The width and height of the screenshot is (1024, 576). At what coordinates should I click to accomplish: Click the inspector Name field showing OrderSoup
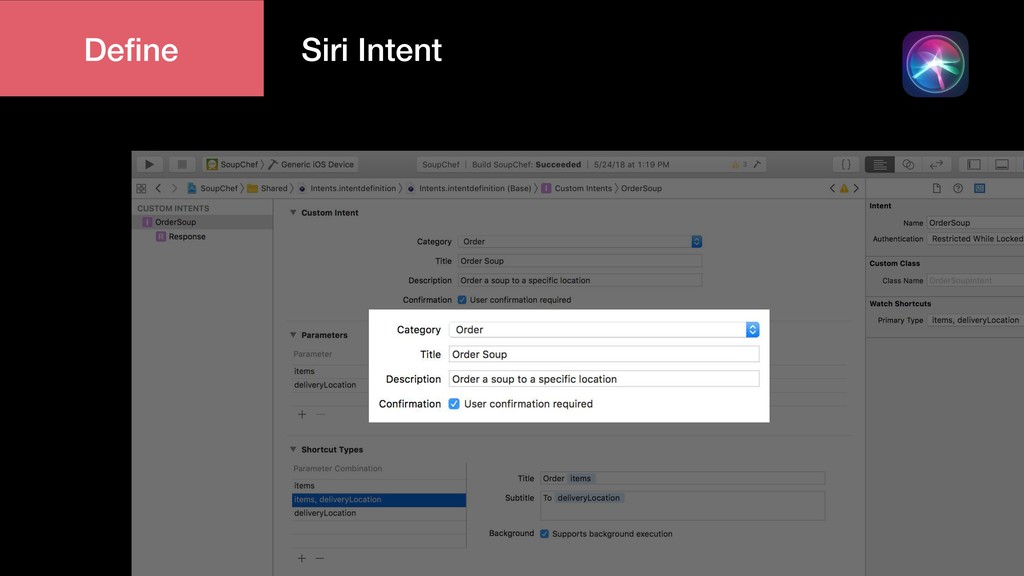[975, 223]
